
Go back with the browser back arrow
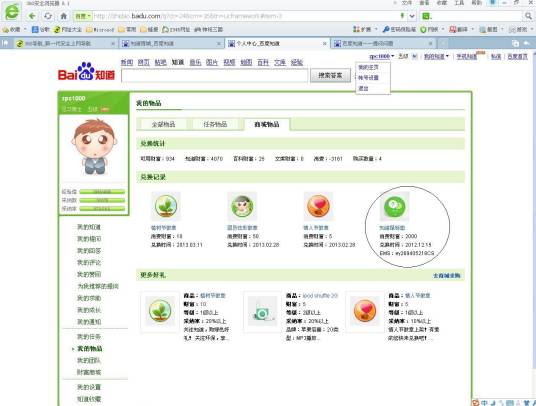32,16
